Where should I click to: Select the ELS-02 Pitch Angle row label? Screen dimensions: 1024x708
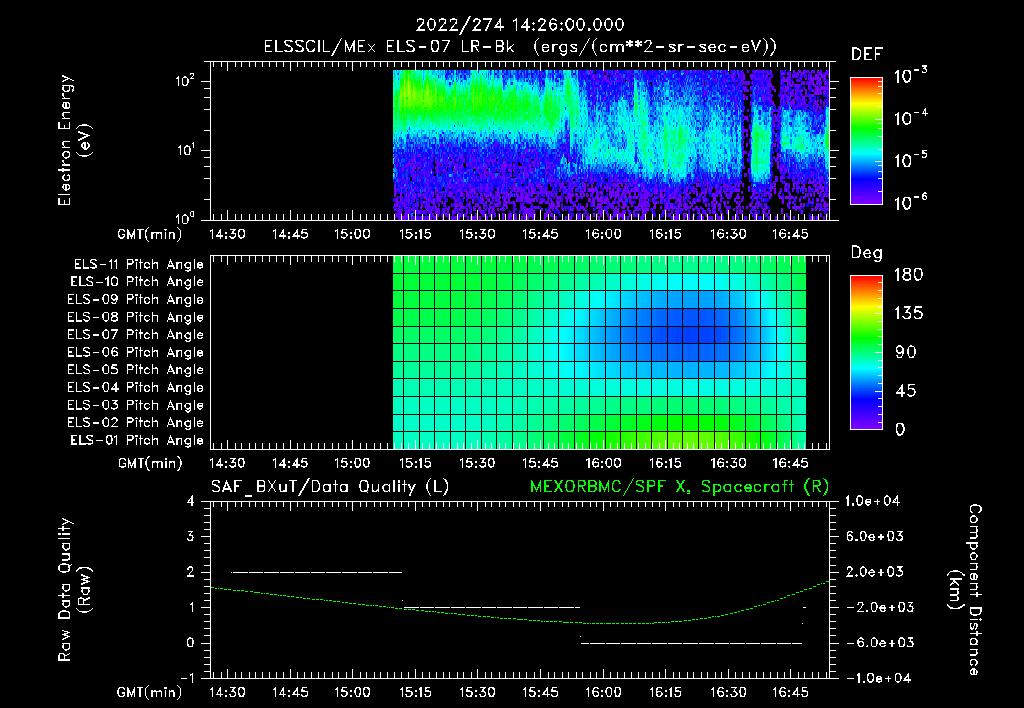(x=136, y=423)
